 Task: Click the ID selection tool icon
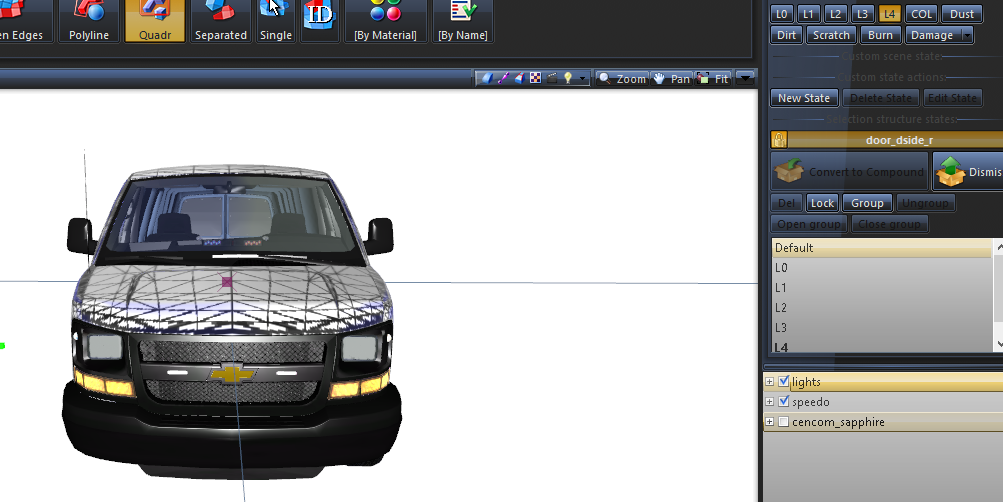click(319, 21)
